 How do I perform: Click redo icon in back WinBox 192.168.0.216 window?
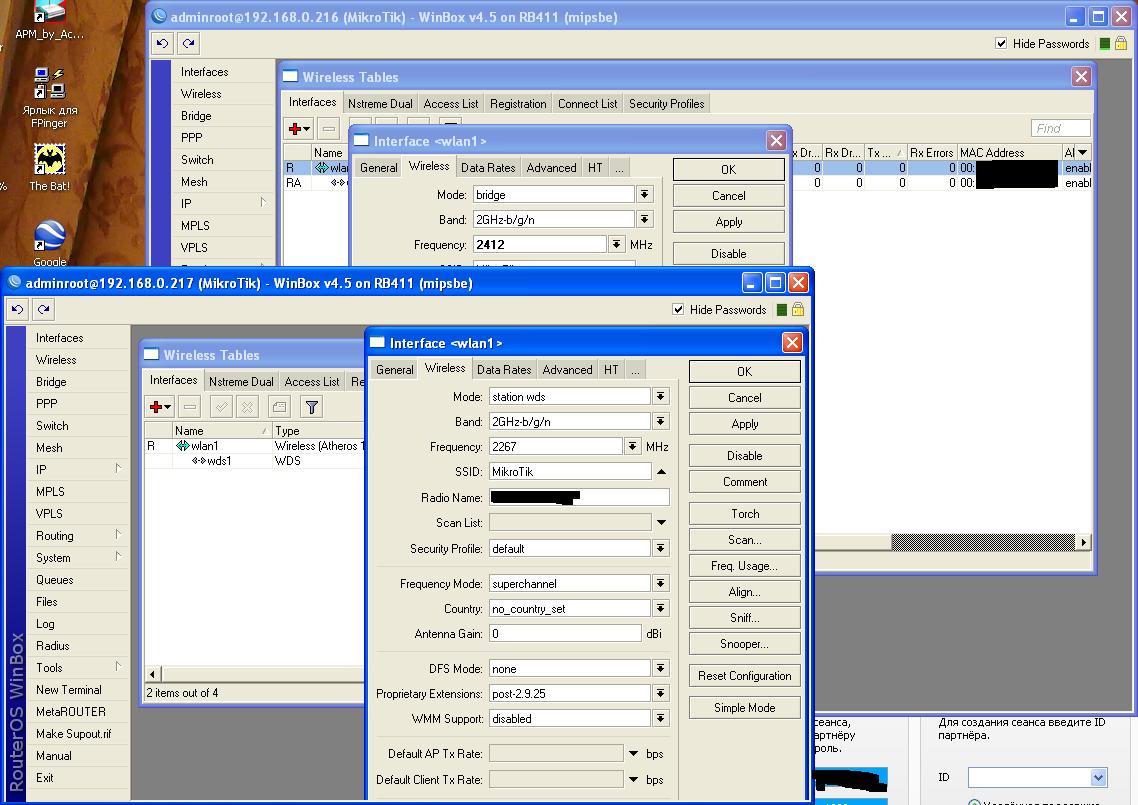pyautogui.click(x=189, y=44)
